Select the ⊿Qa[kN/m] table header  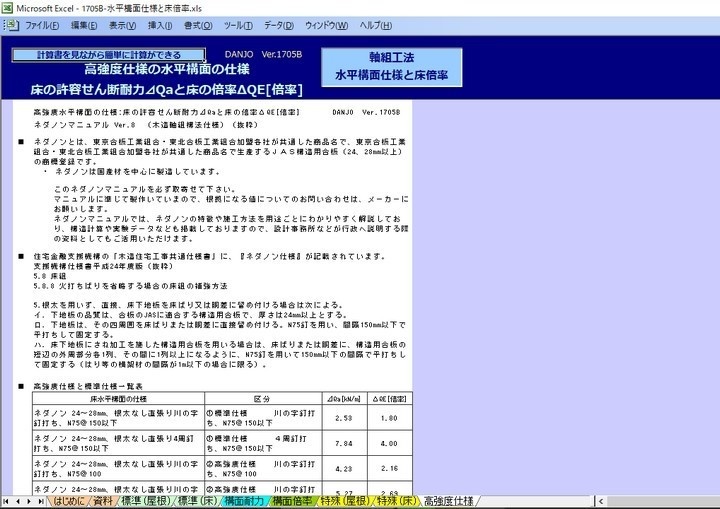pyautogui.click(x=344, y=399)
